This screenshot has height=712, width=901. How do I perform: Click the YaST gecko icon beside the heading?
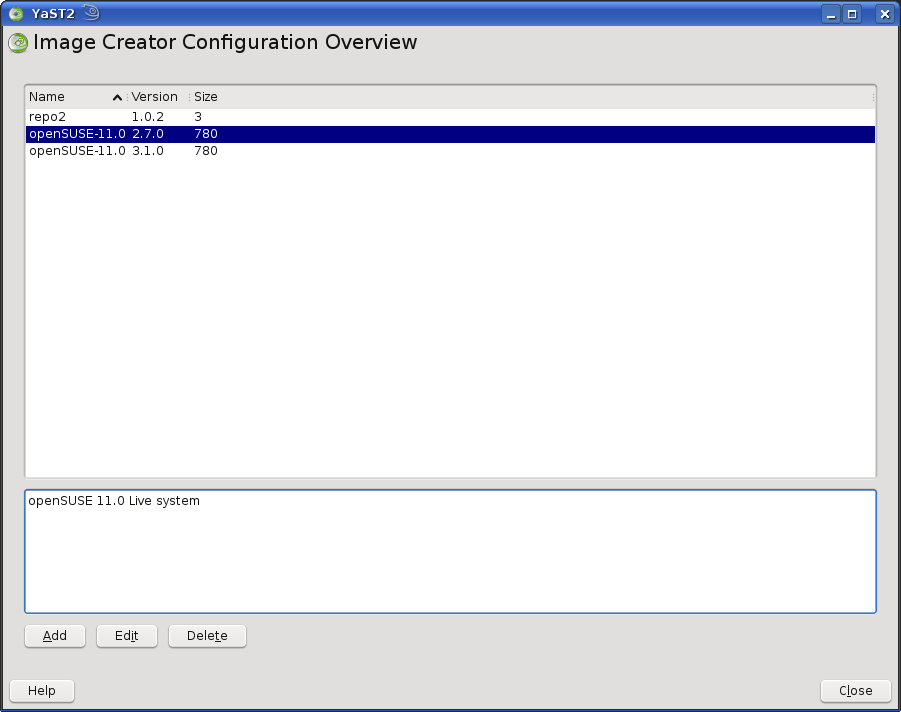(x=16, y=43)
